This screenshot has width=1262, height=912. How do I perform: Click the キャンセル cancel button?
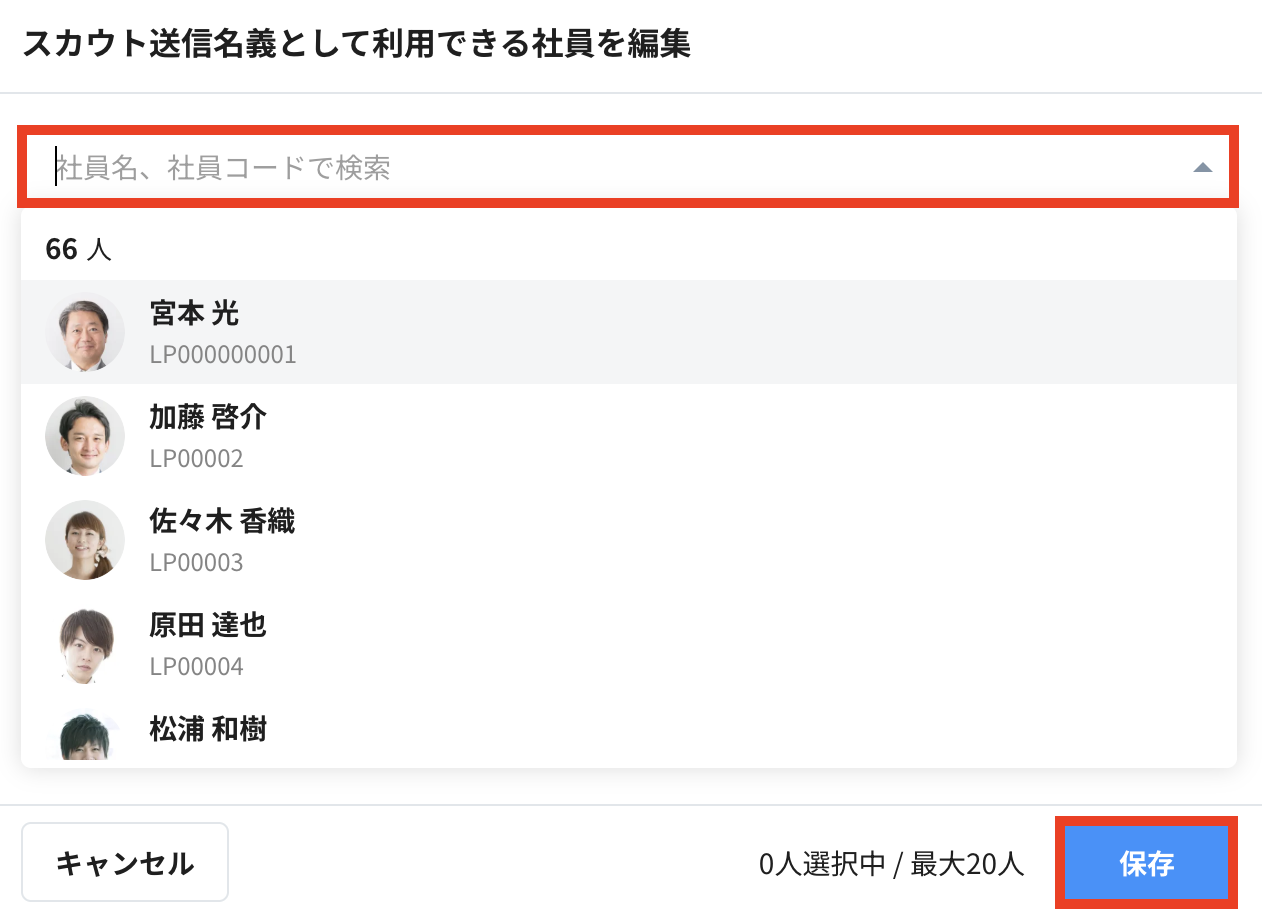[125, 862]
